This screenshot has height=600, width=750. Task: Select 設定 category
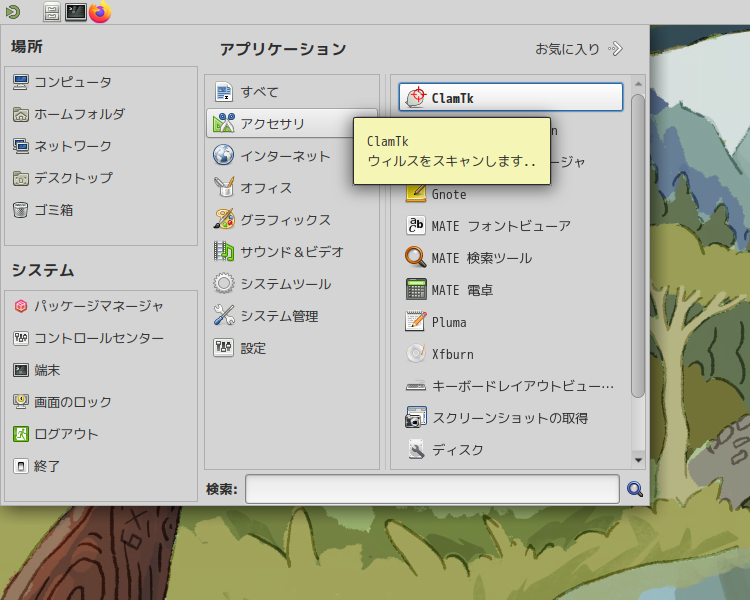292,348
